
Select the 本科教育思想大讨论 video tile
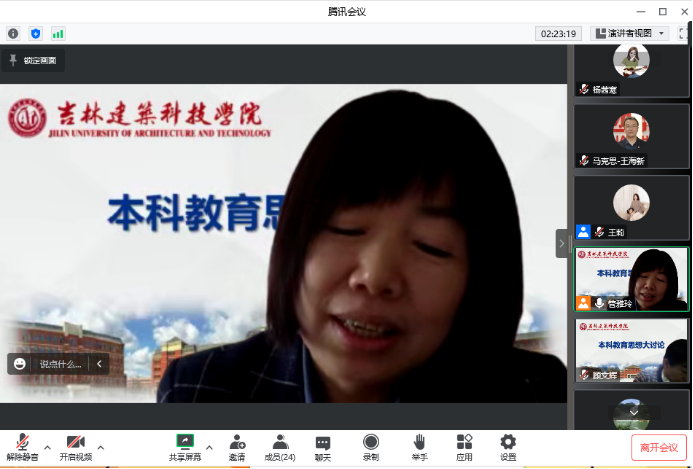point(631,351)
